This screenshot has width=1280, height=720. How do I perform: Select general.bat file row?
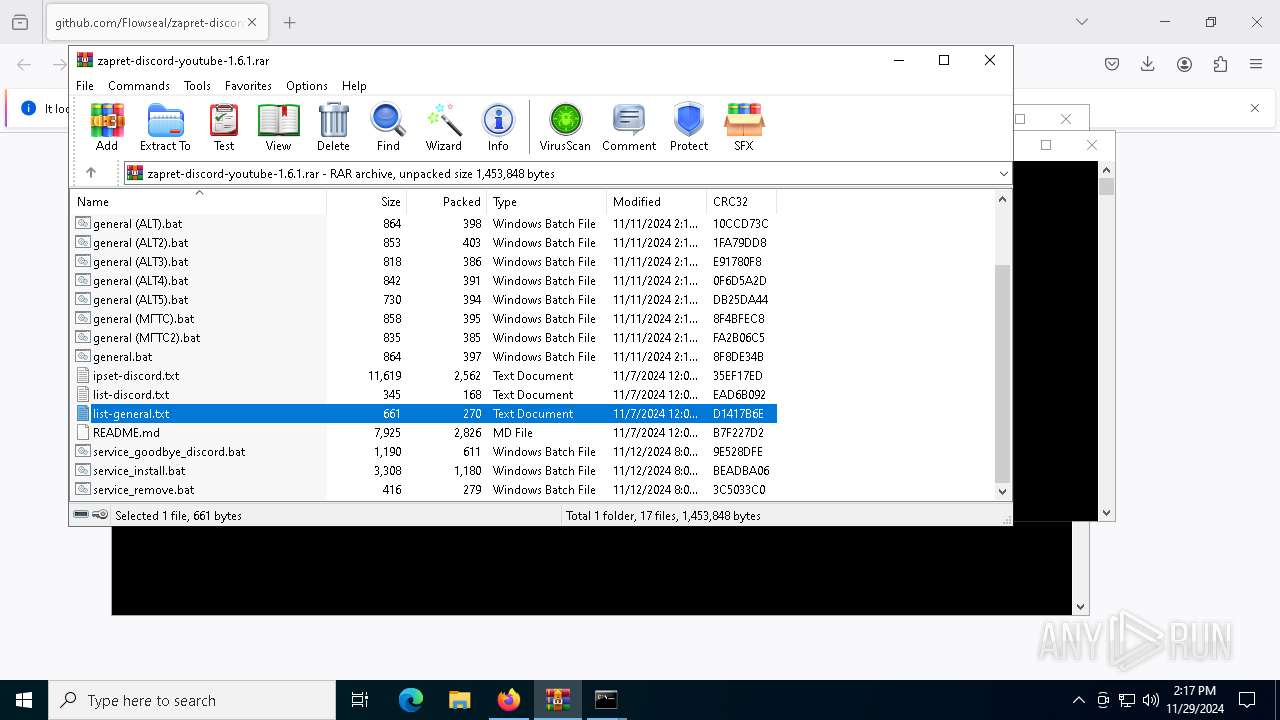tap(425, 357)
